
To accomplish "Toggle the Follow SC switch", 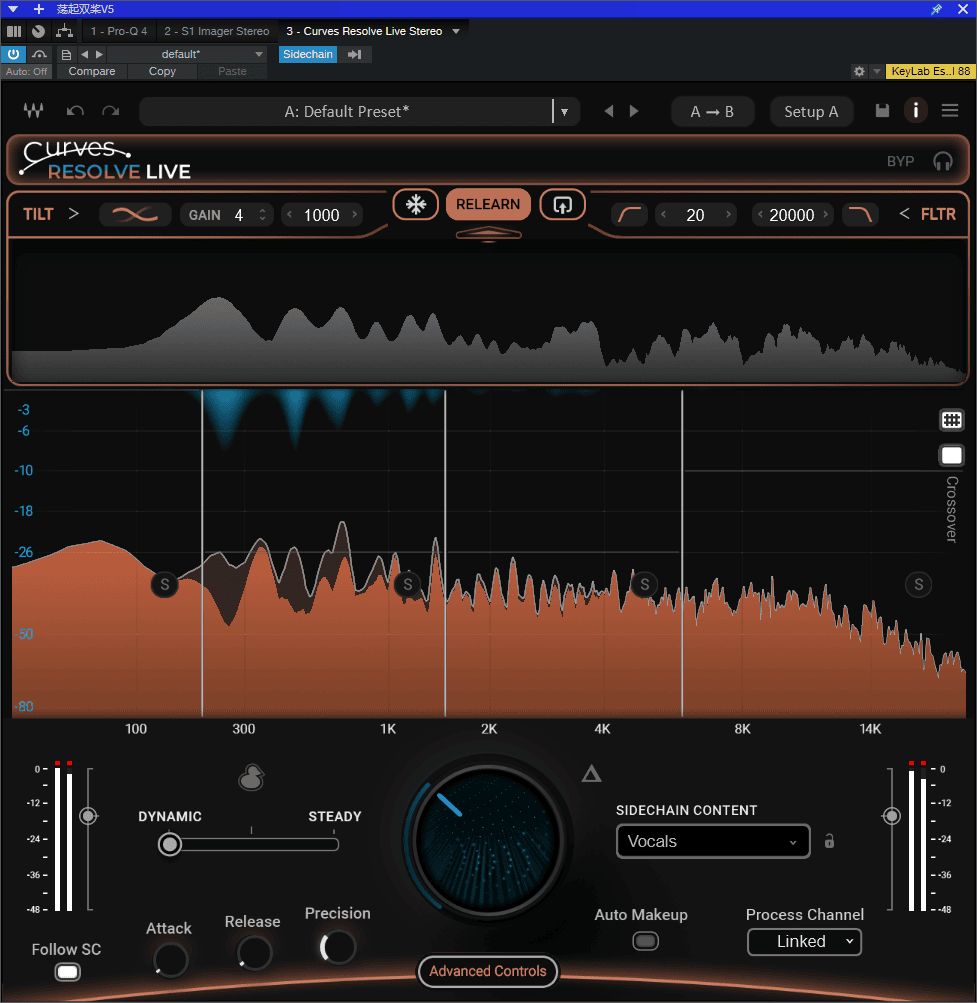I will pyautogui.click(x=67, y=972).
